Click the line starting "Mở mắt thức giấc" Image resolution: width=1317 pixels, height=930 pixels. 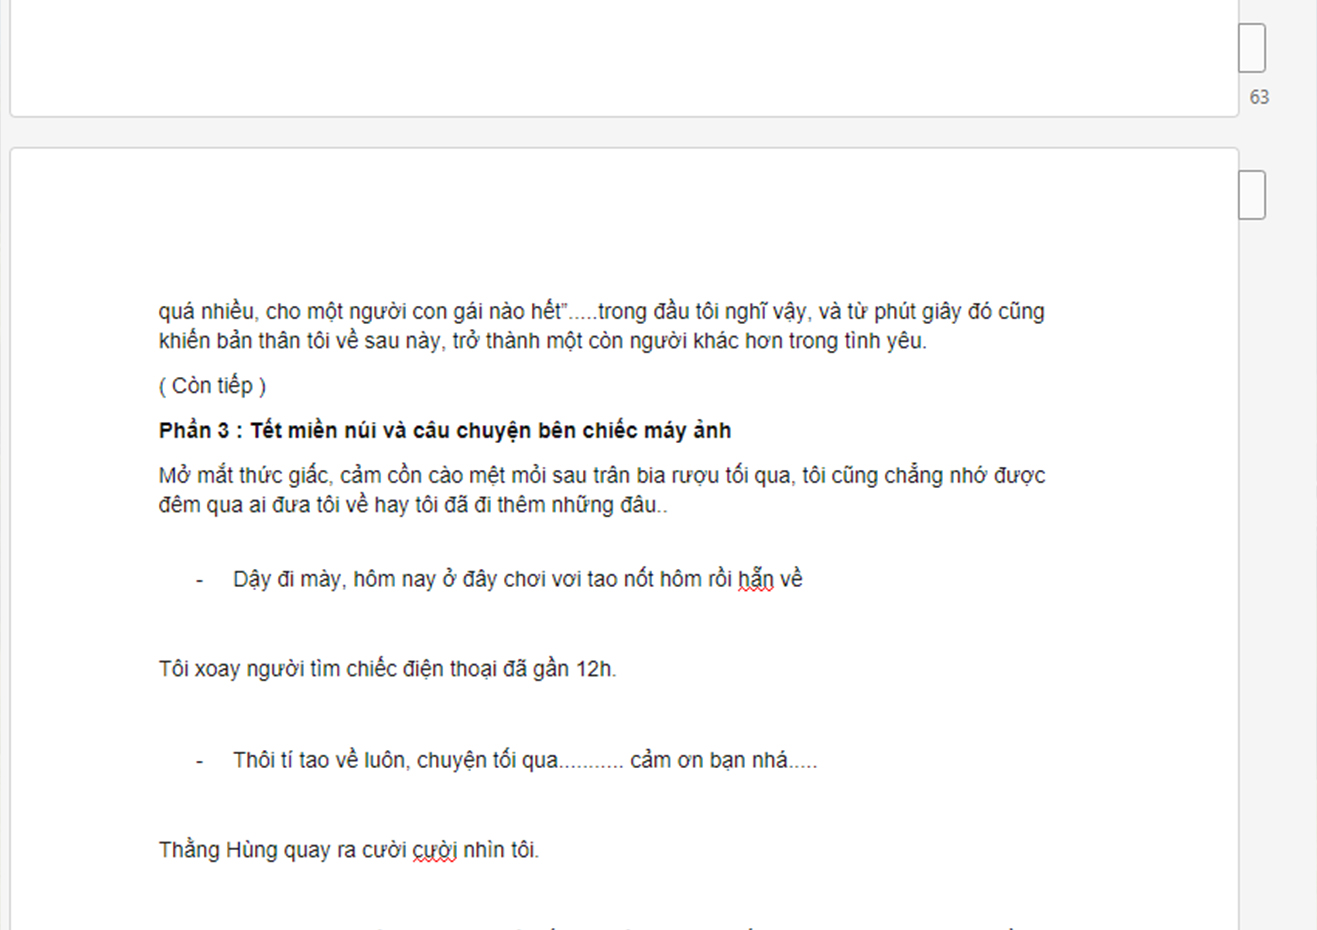(600, 476)
